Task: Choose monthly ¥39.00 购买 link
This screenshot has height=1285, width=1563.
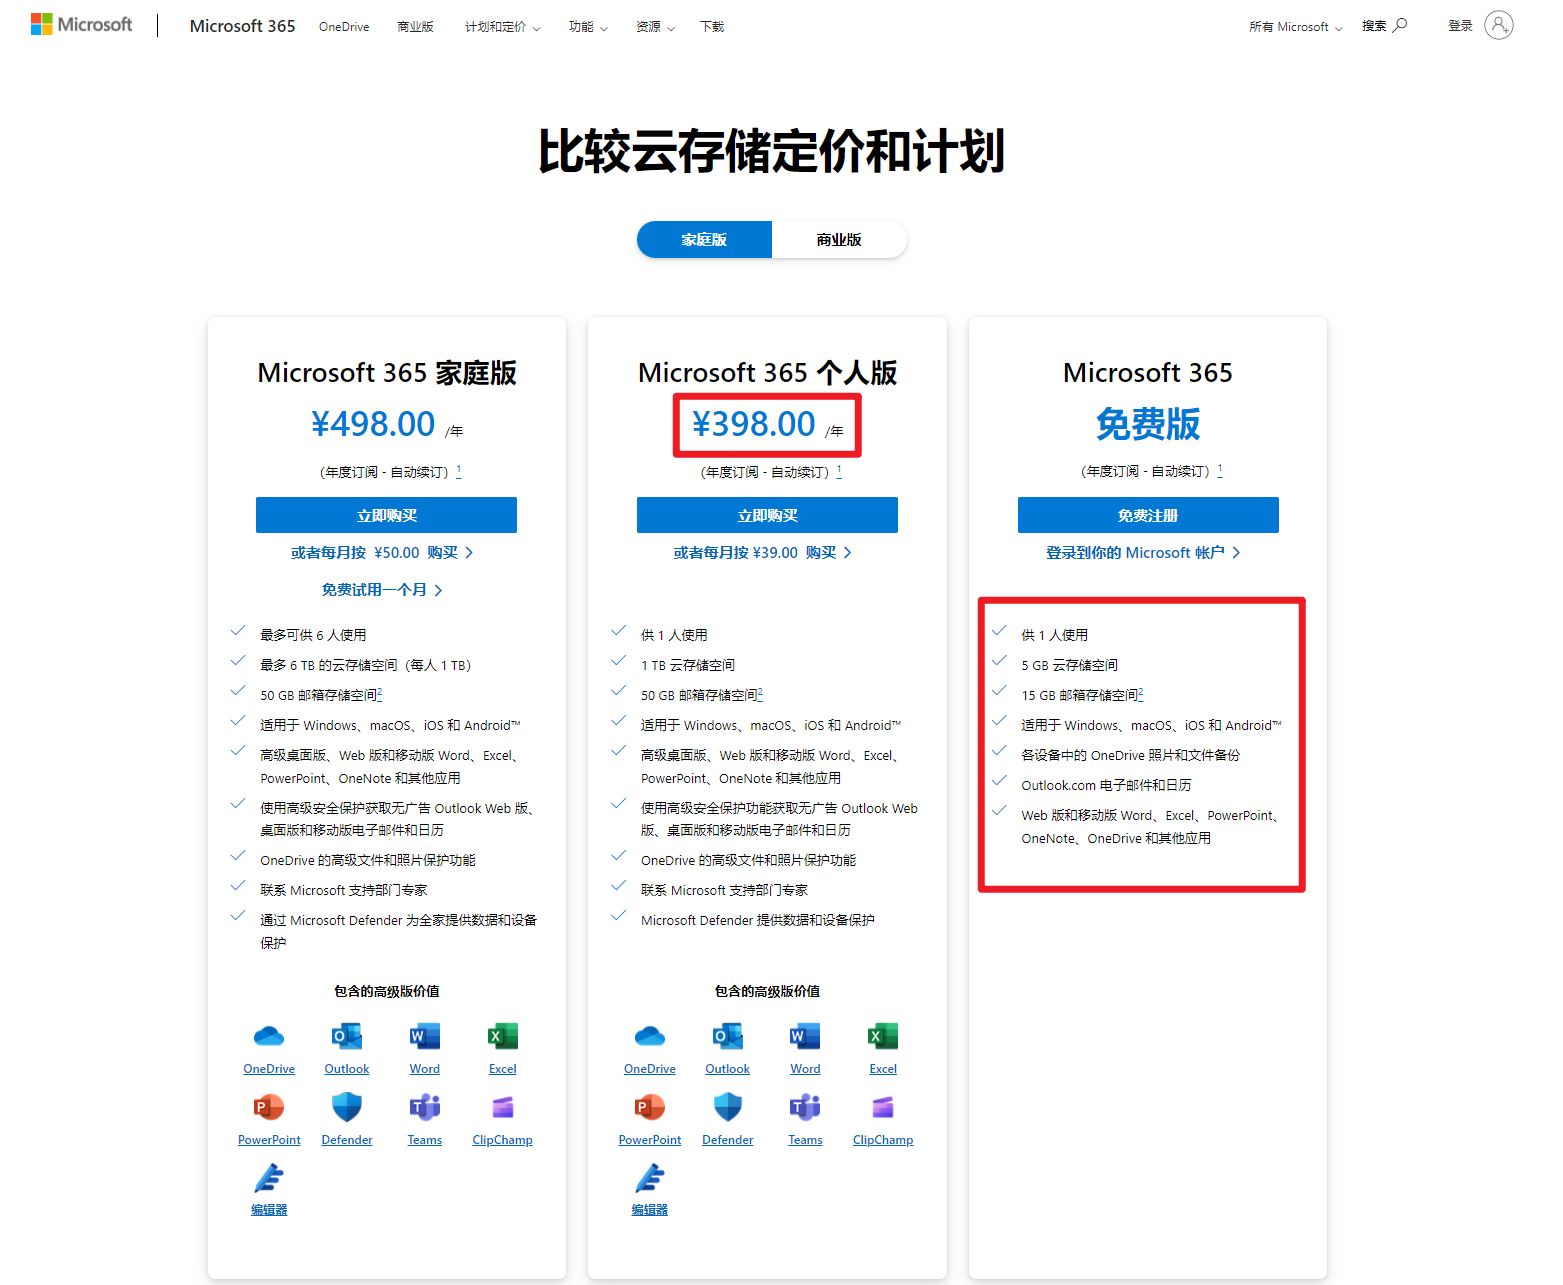Action: click(763, 552)
